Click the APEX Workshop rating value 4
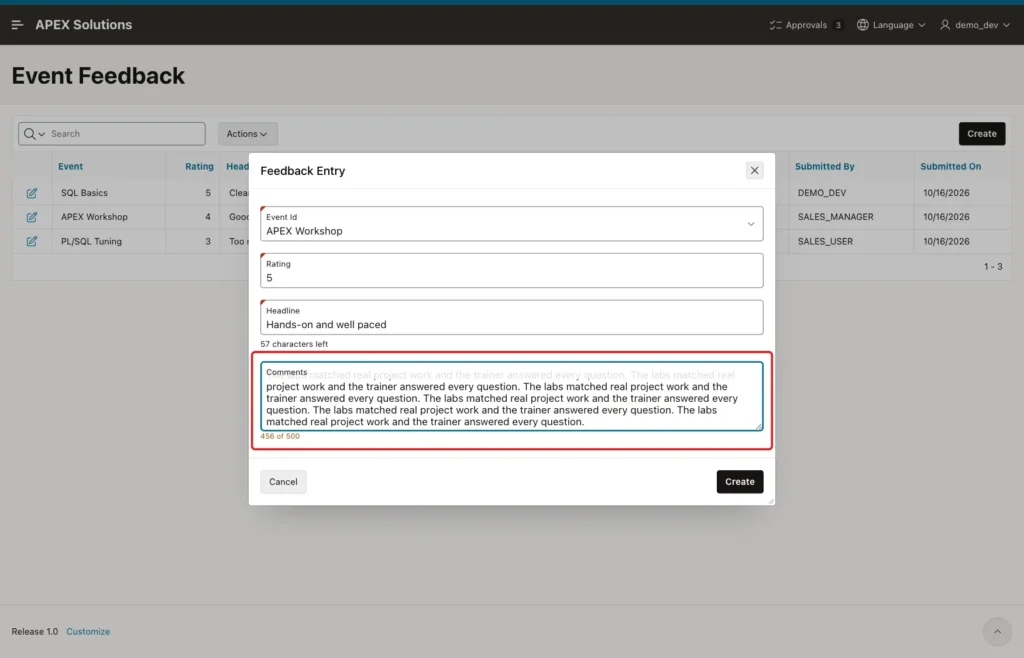 click(x=208, y=217)
